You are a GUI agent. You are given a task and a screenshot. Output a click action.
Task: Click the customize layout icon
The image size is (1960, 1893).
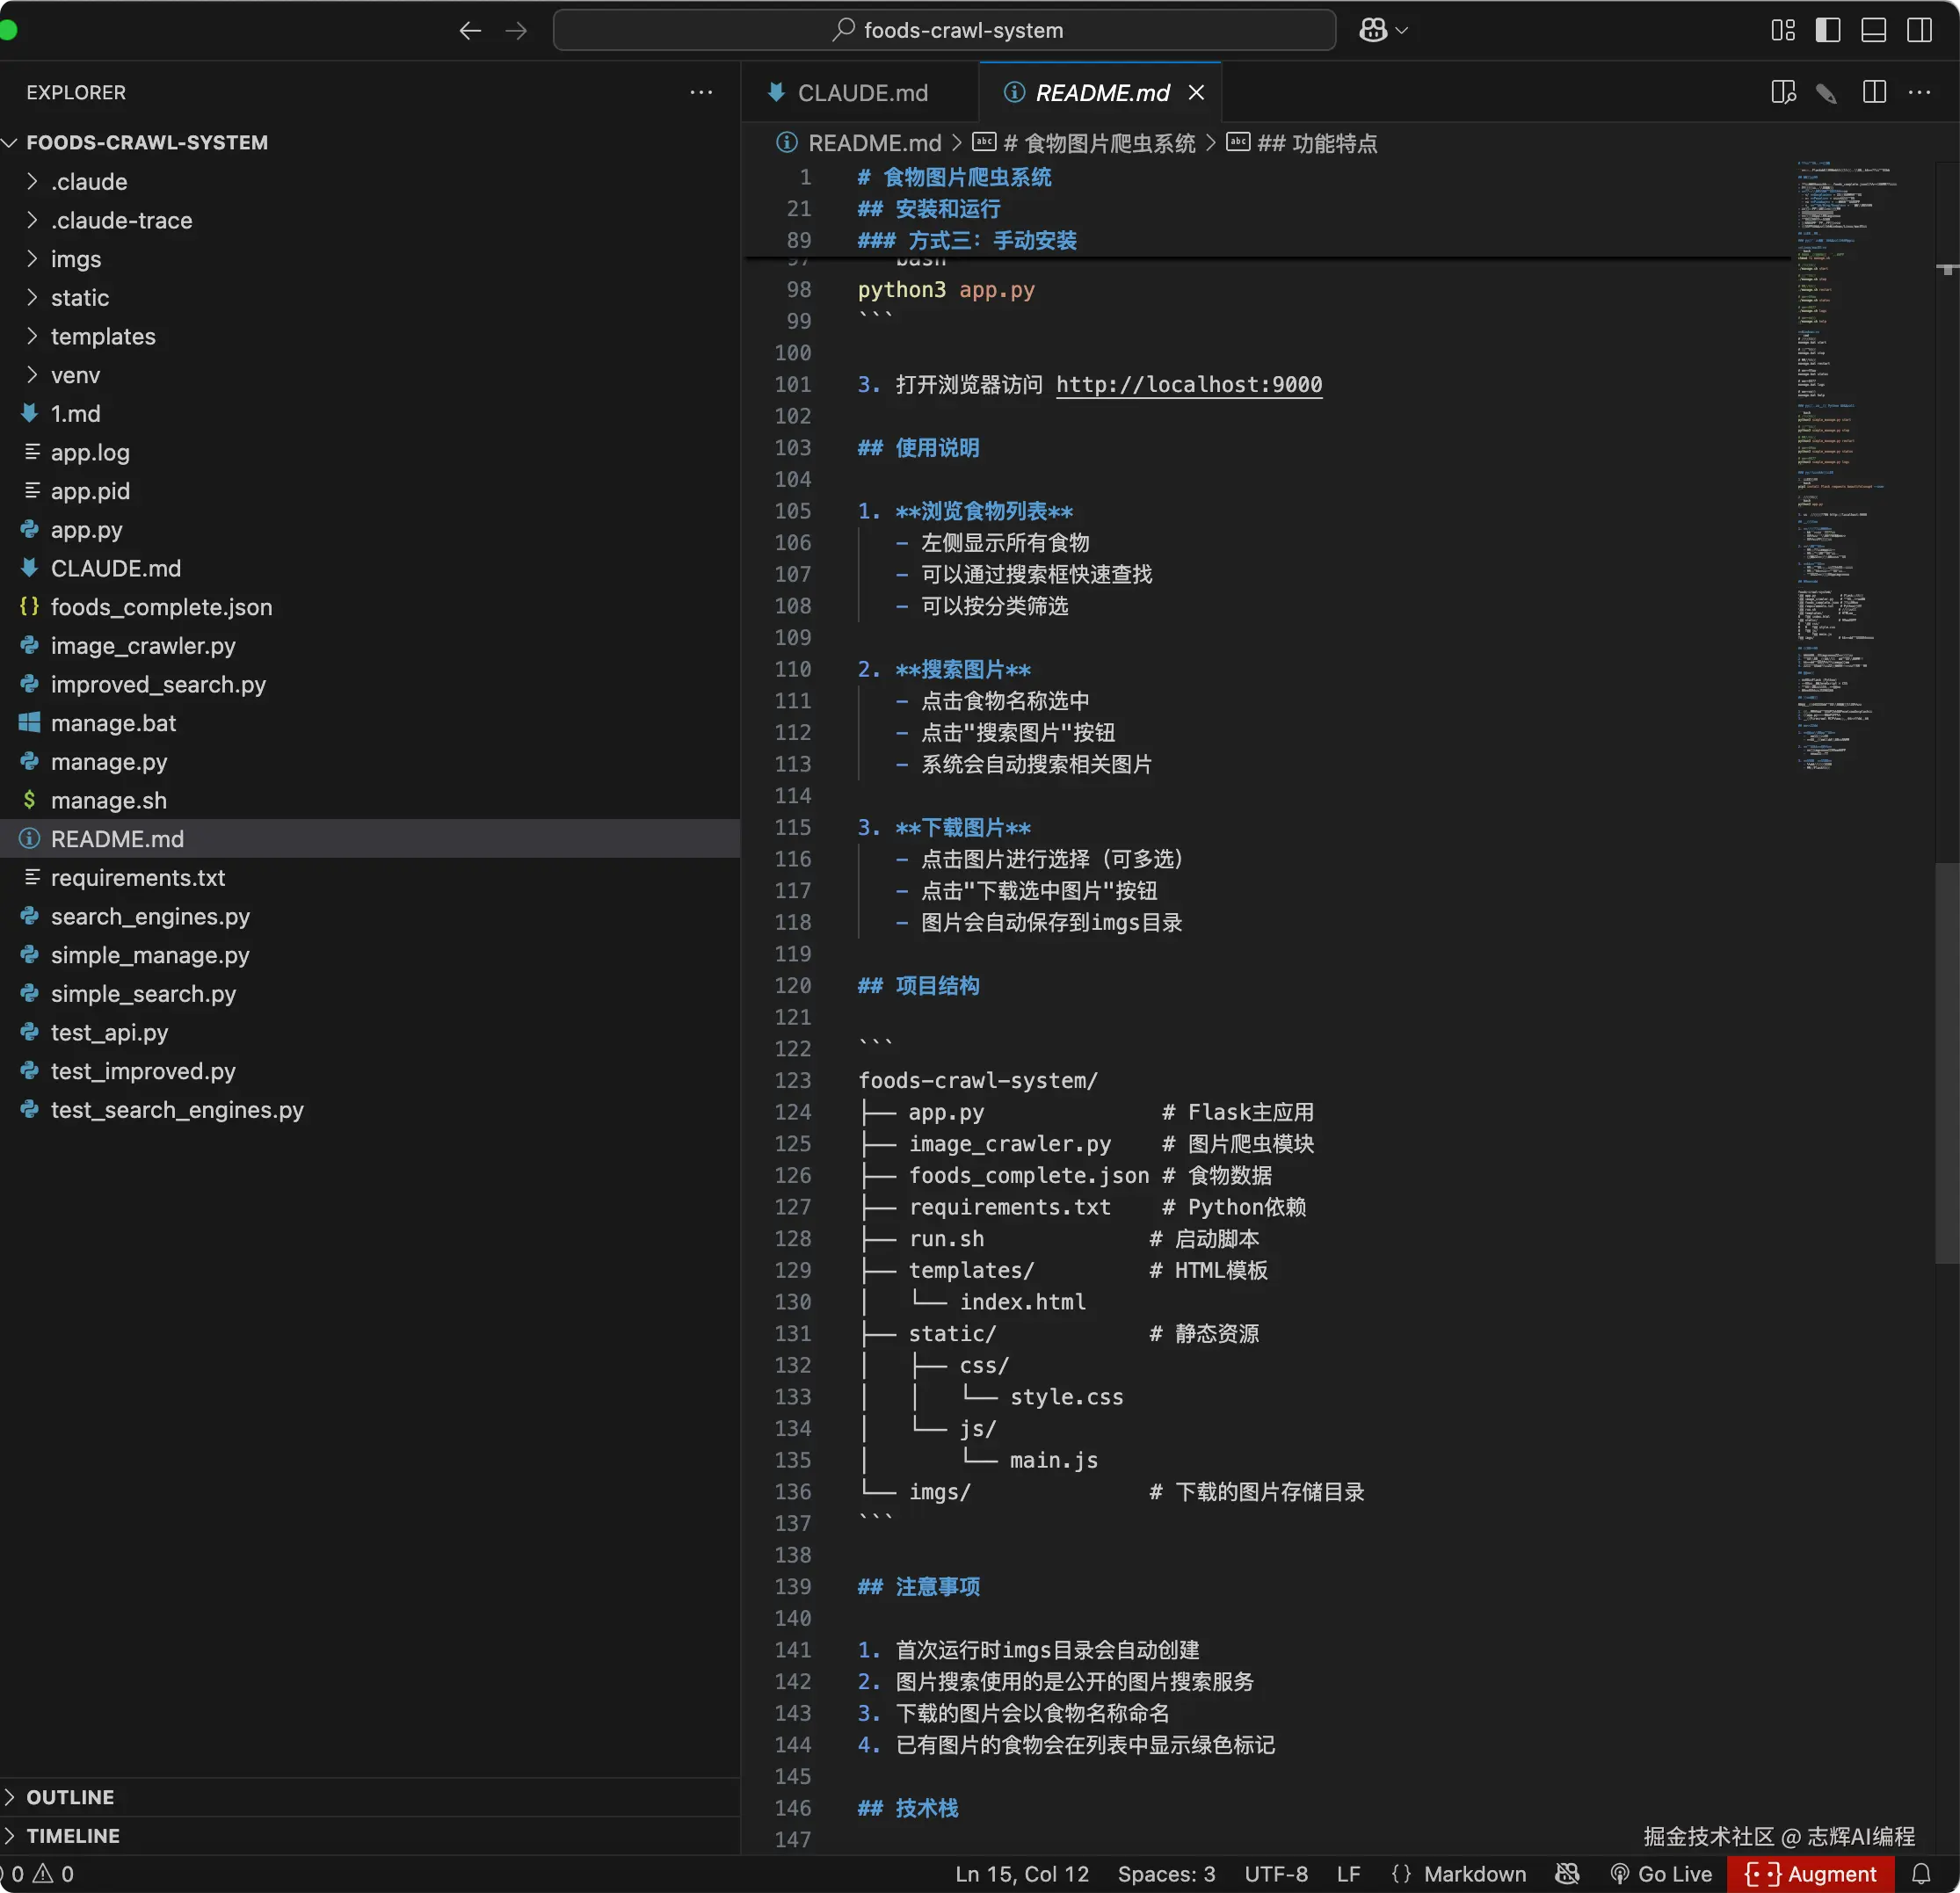(x=1783, y=30)
